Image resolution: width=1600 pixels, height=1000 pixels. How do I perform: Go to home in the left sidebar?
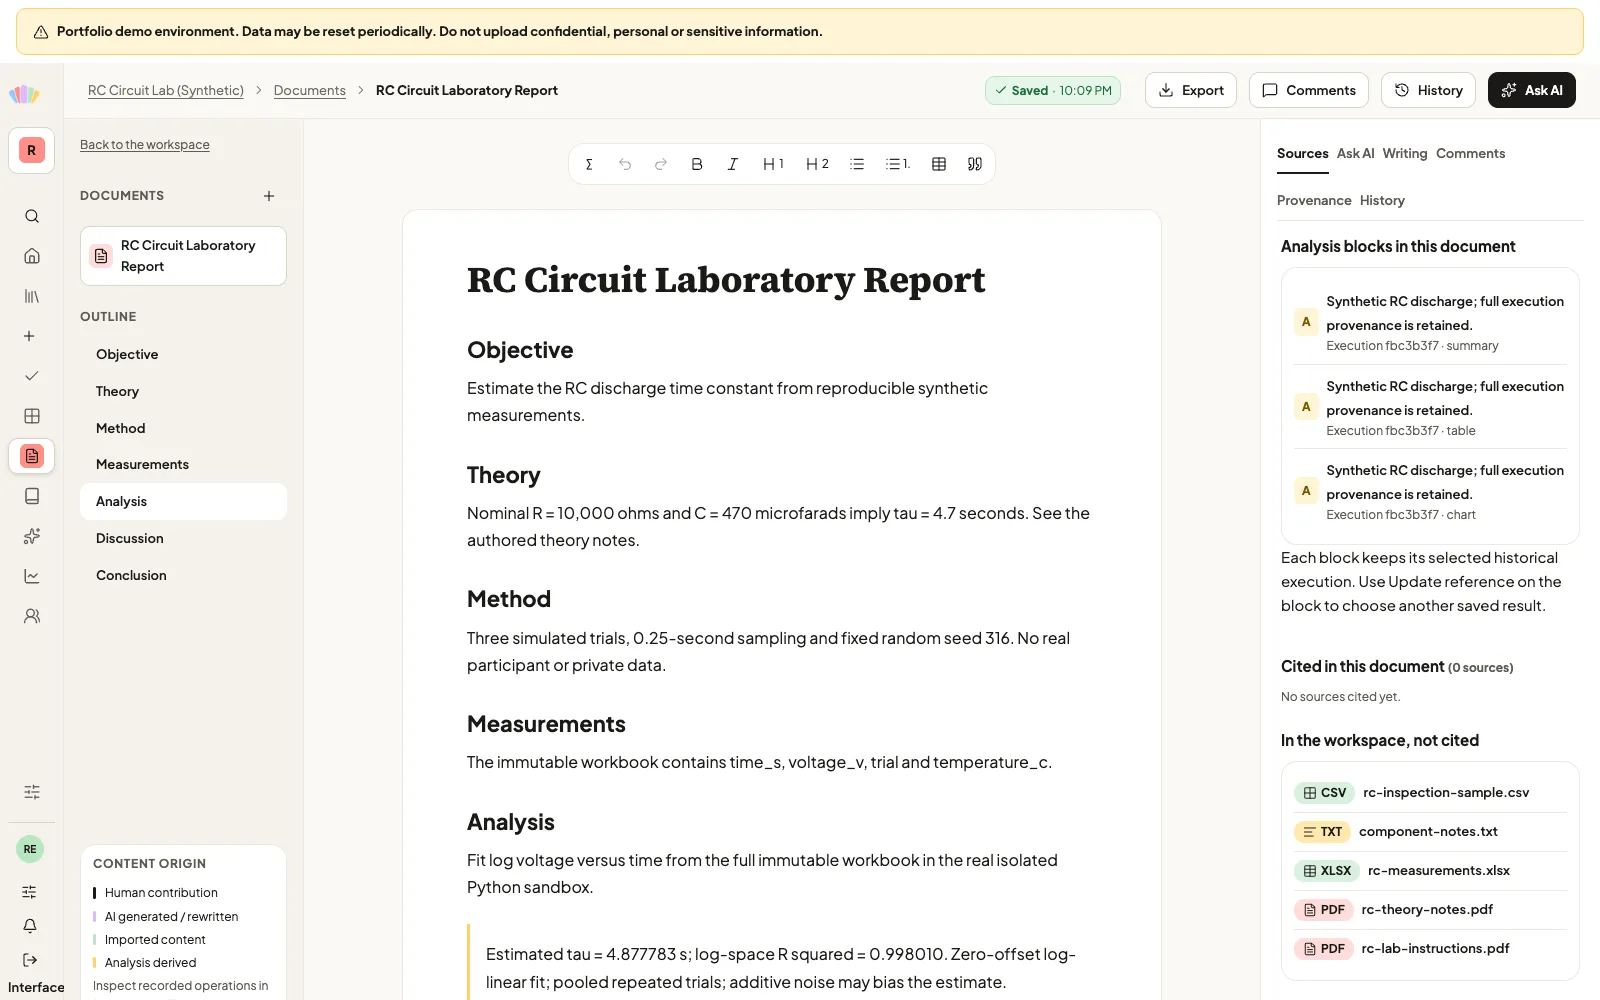tap(32, 256)
